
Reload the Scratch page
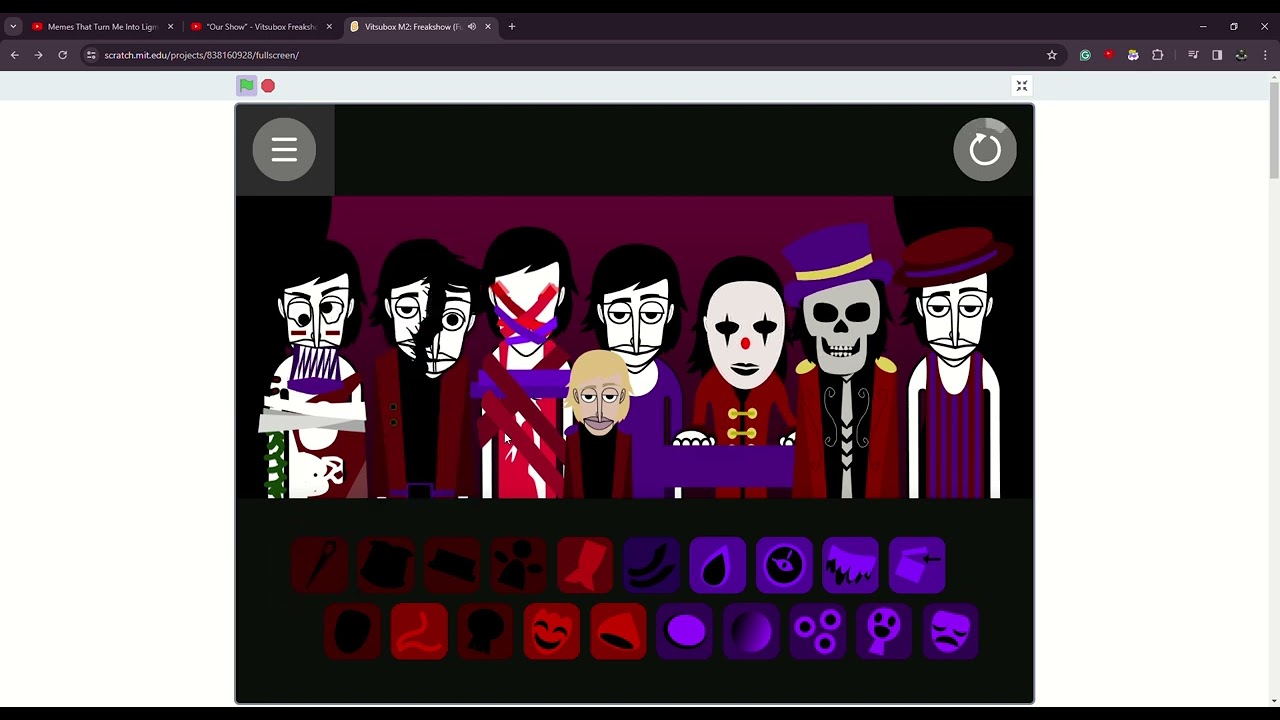62,55
